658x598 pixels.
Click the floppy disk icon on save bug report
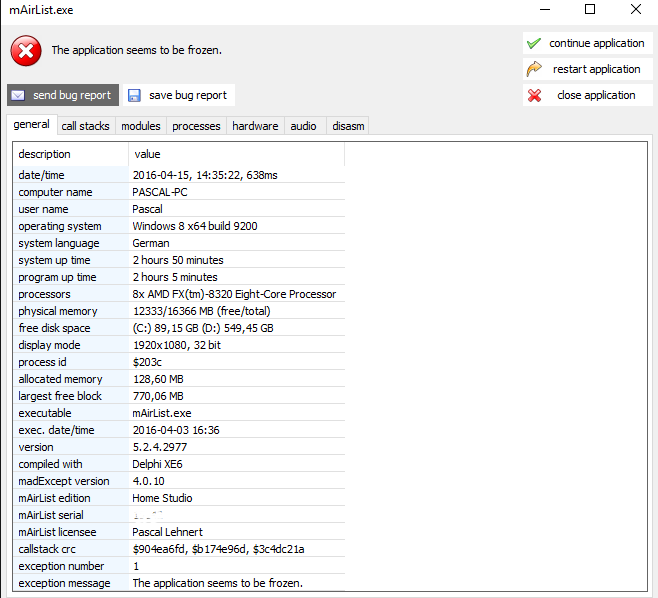pos(134,95)
